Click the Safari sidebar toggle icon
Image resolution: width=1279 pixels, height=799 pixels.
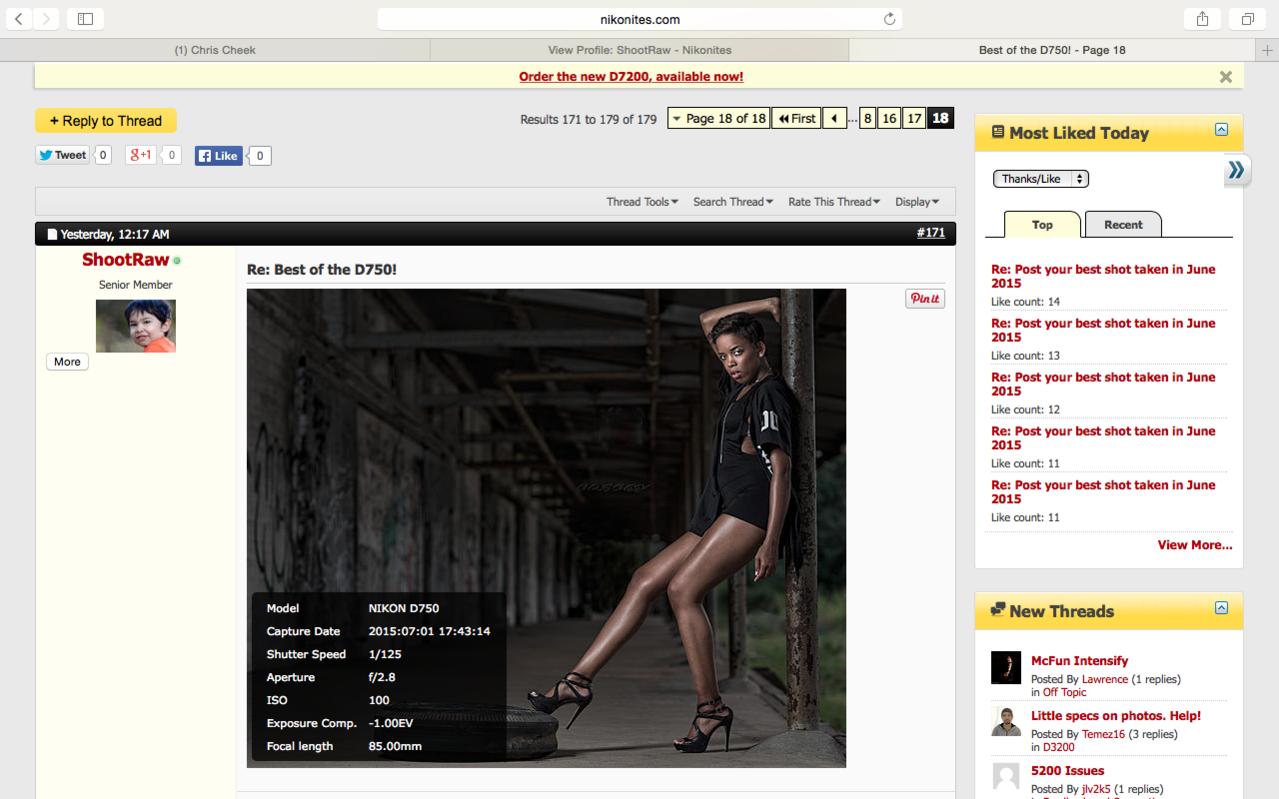pos(85,19)
